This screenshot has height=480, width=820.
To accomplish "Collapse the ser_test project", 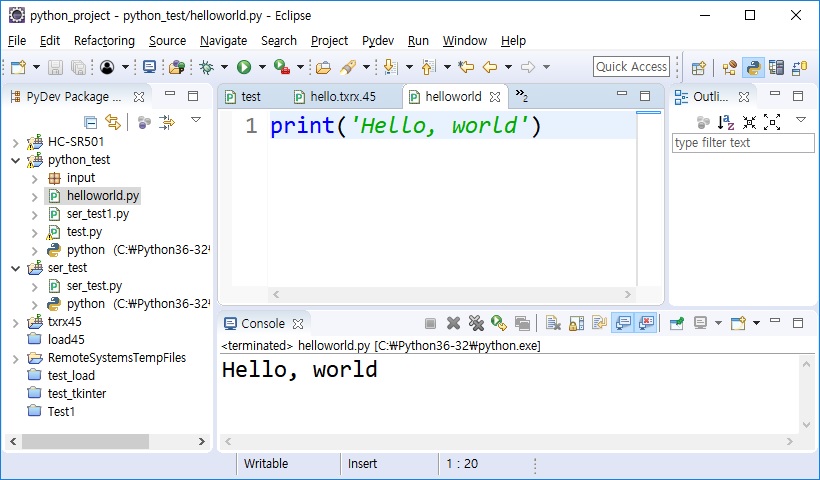I will click(15, 268).
